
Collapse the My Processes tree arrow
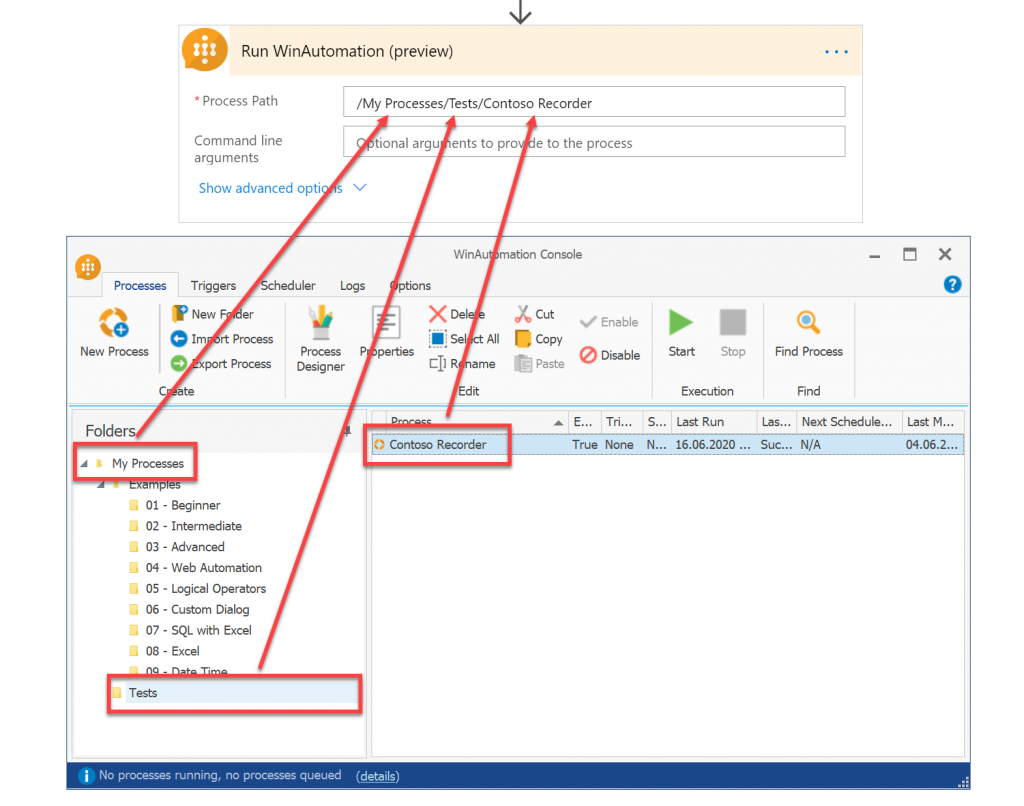click(x=84, y=463)
